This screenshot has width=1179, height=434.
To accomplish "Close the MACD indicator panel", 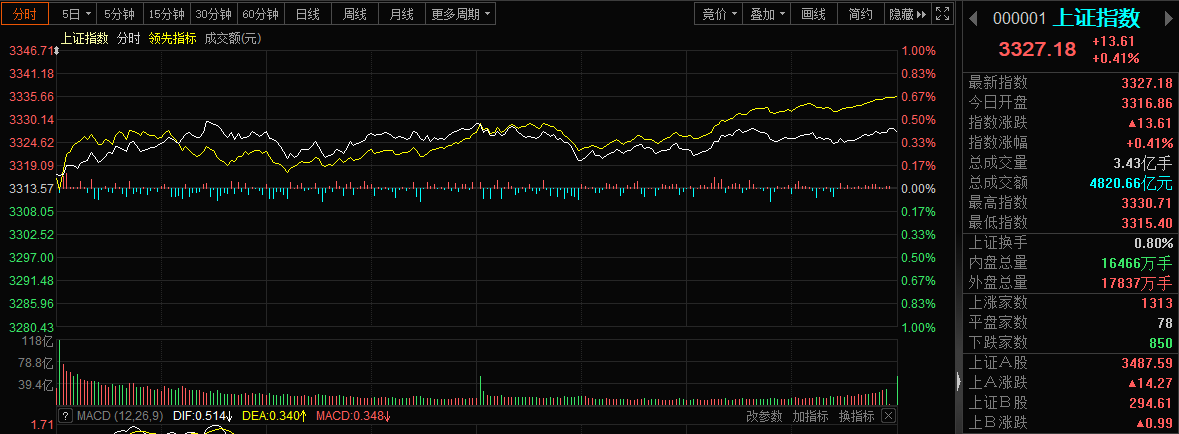I will point(888,416).
